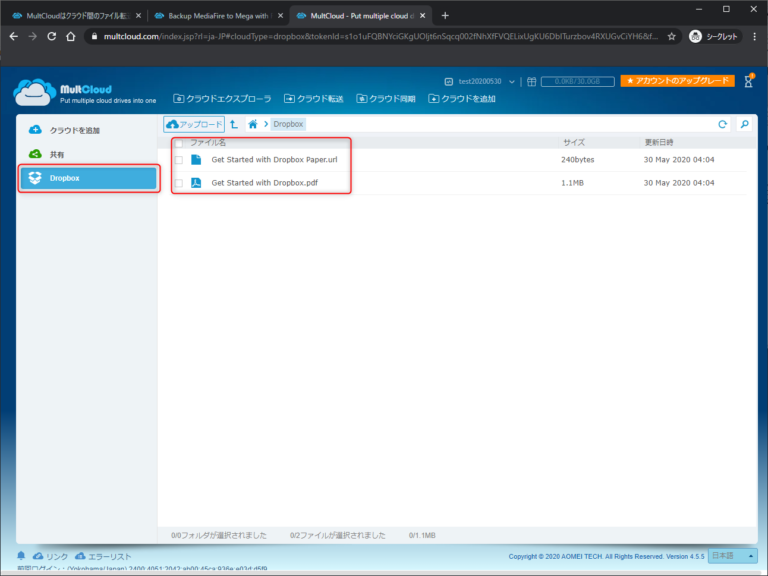Viewport: 768px width, 576px height.
Task: Check the Dropbox Paper.url file checkbox
Action: [x=179, y=160]
